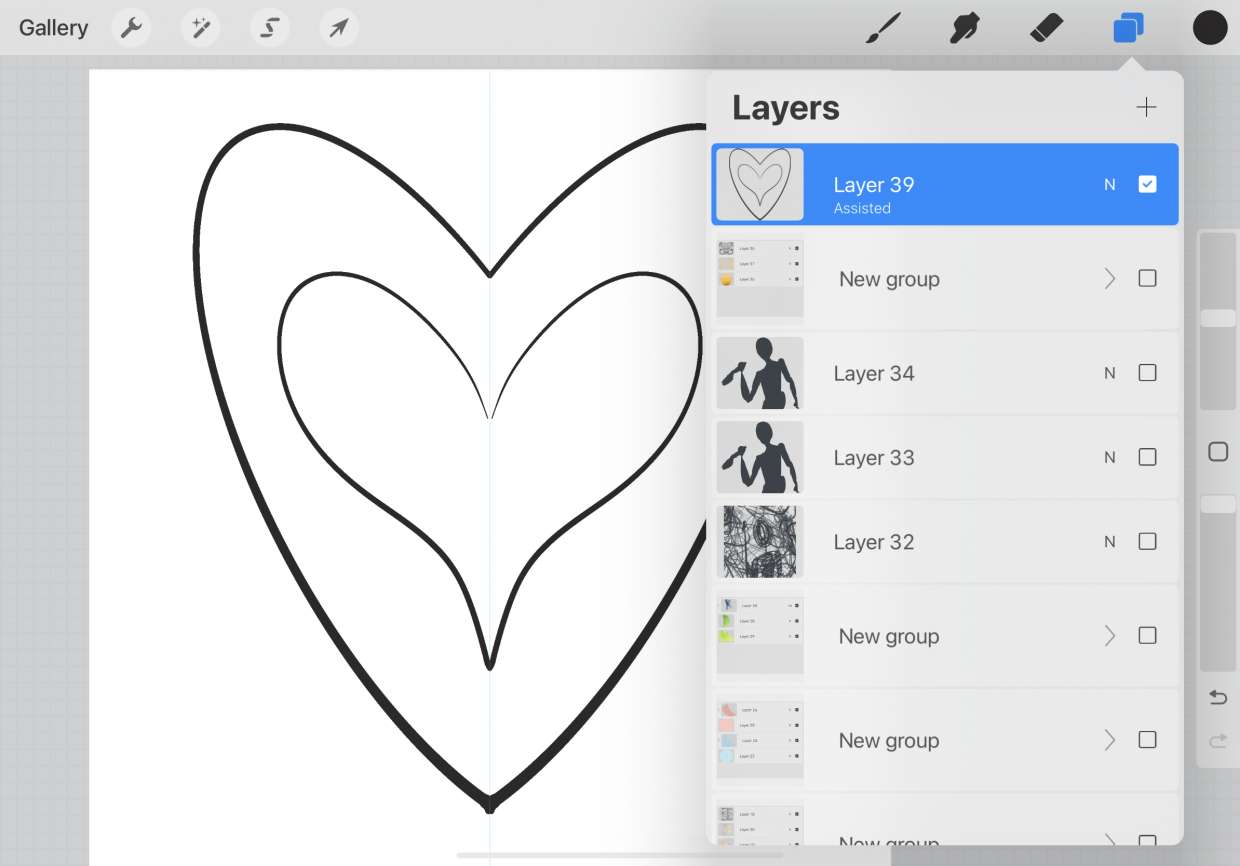Select the Eraser tool
Image resolution: width=1240 pixels, height=866 pixels.
click(1046, 28)
